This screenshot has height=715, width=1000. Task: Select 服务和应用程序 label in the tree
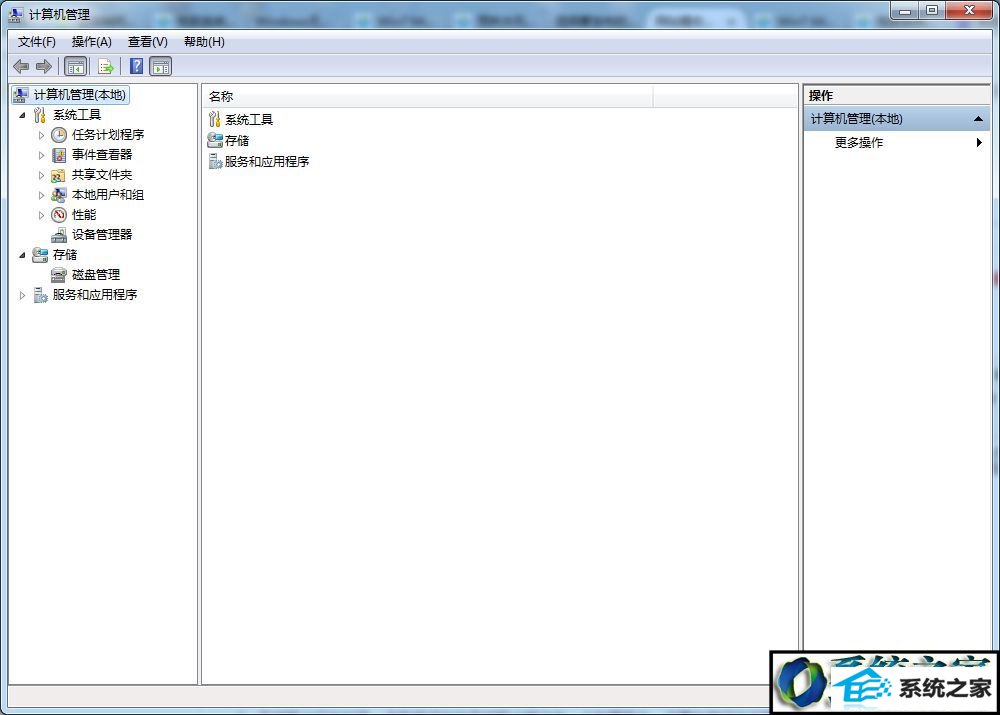click(x=95, y=295)
